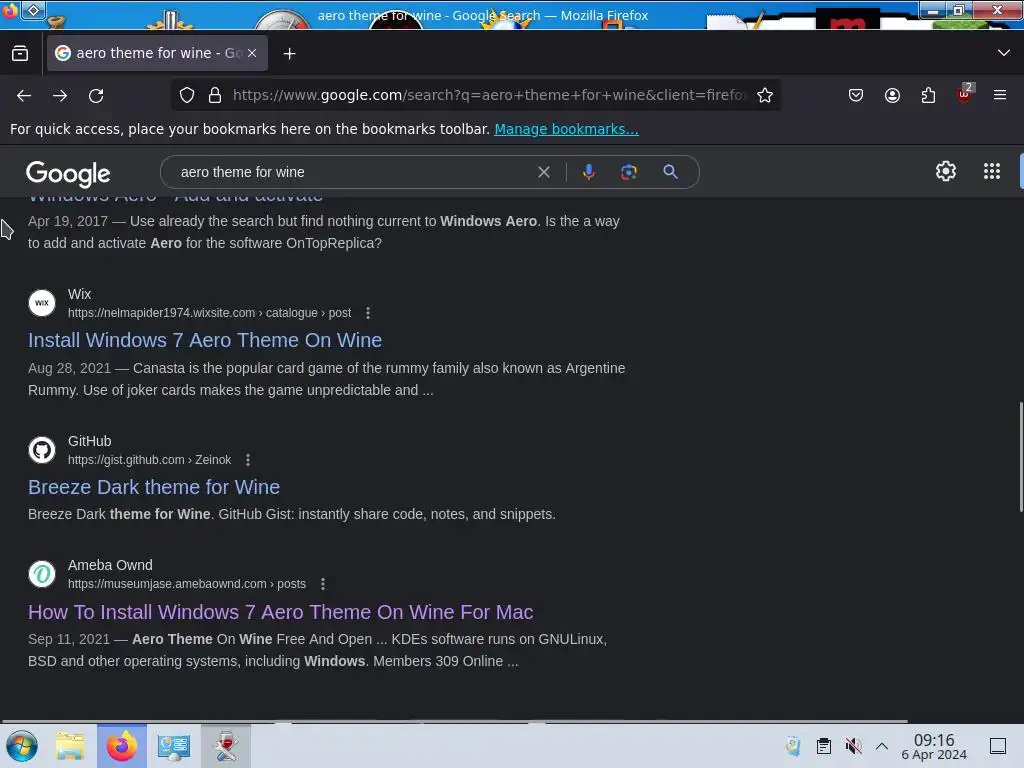Go forward to the next page
The width and height of the screenshot is (1024, 768).
[60, 95]
